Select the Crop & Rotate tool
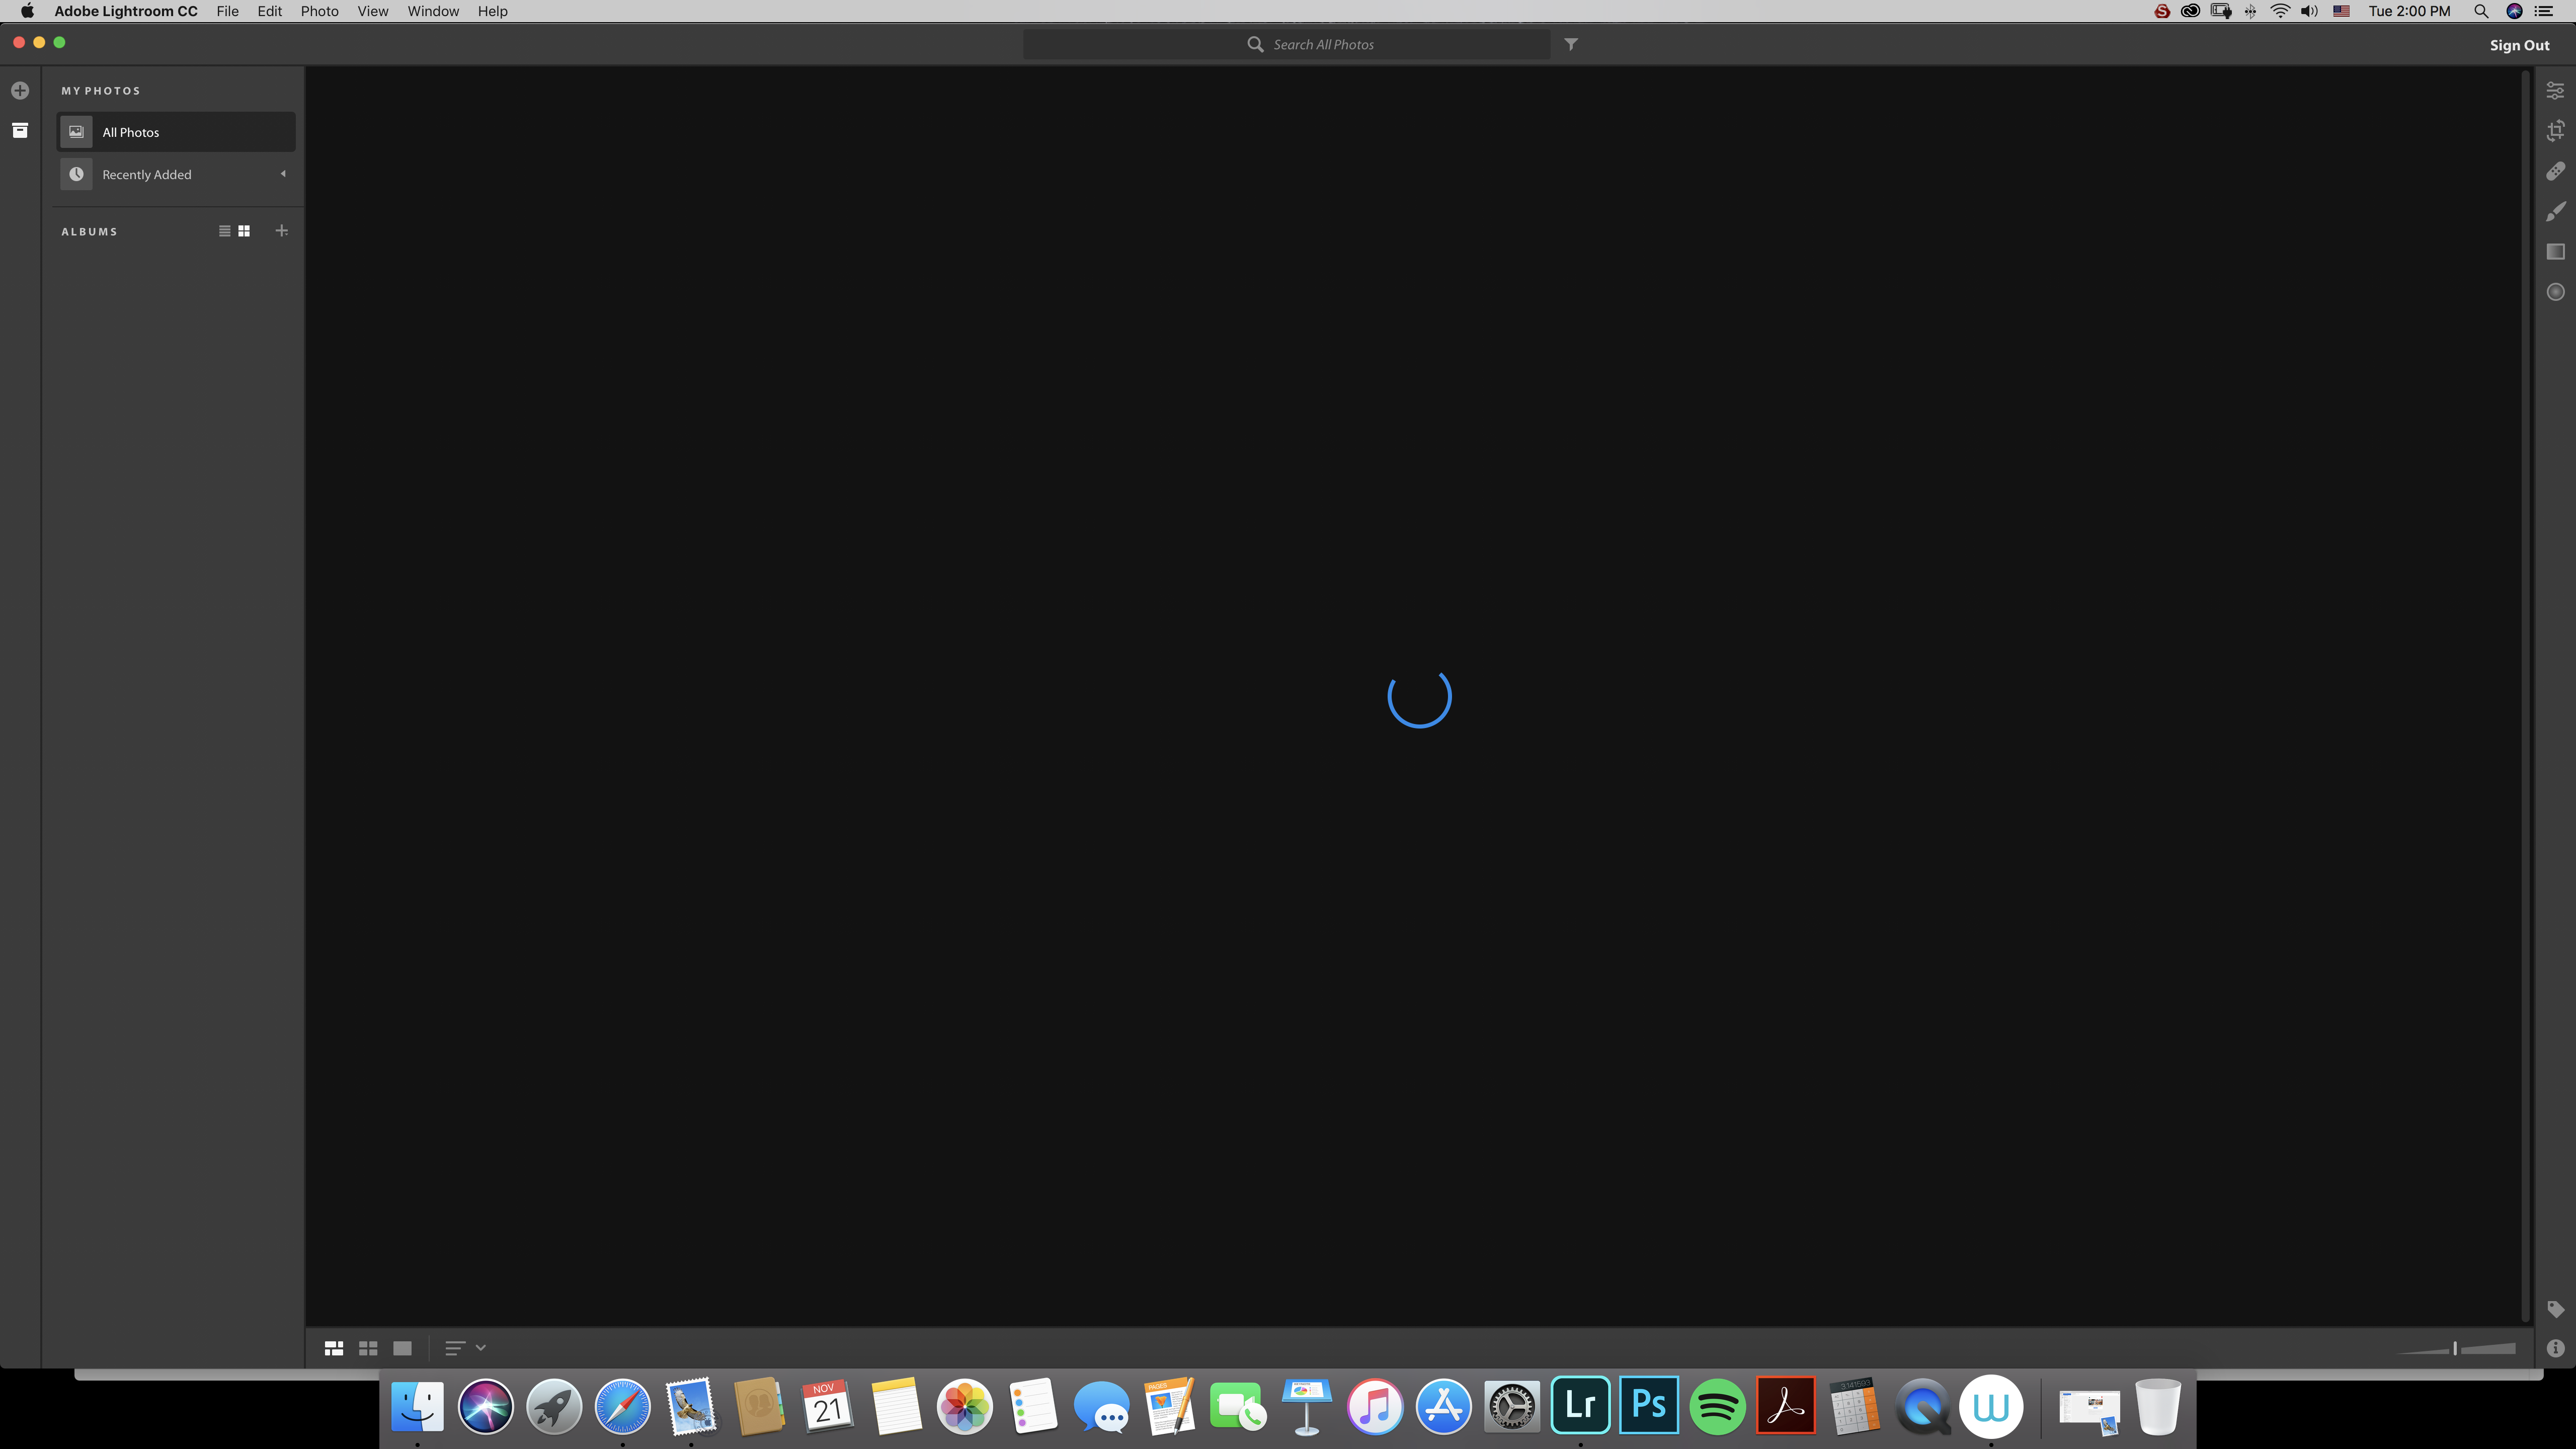Screen dimensions: 2576x1449 2555,131
